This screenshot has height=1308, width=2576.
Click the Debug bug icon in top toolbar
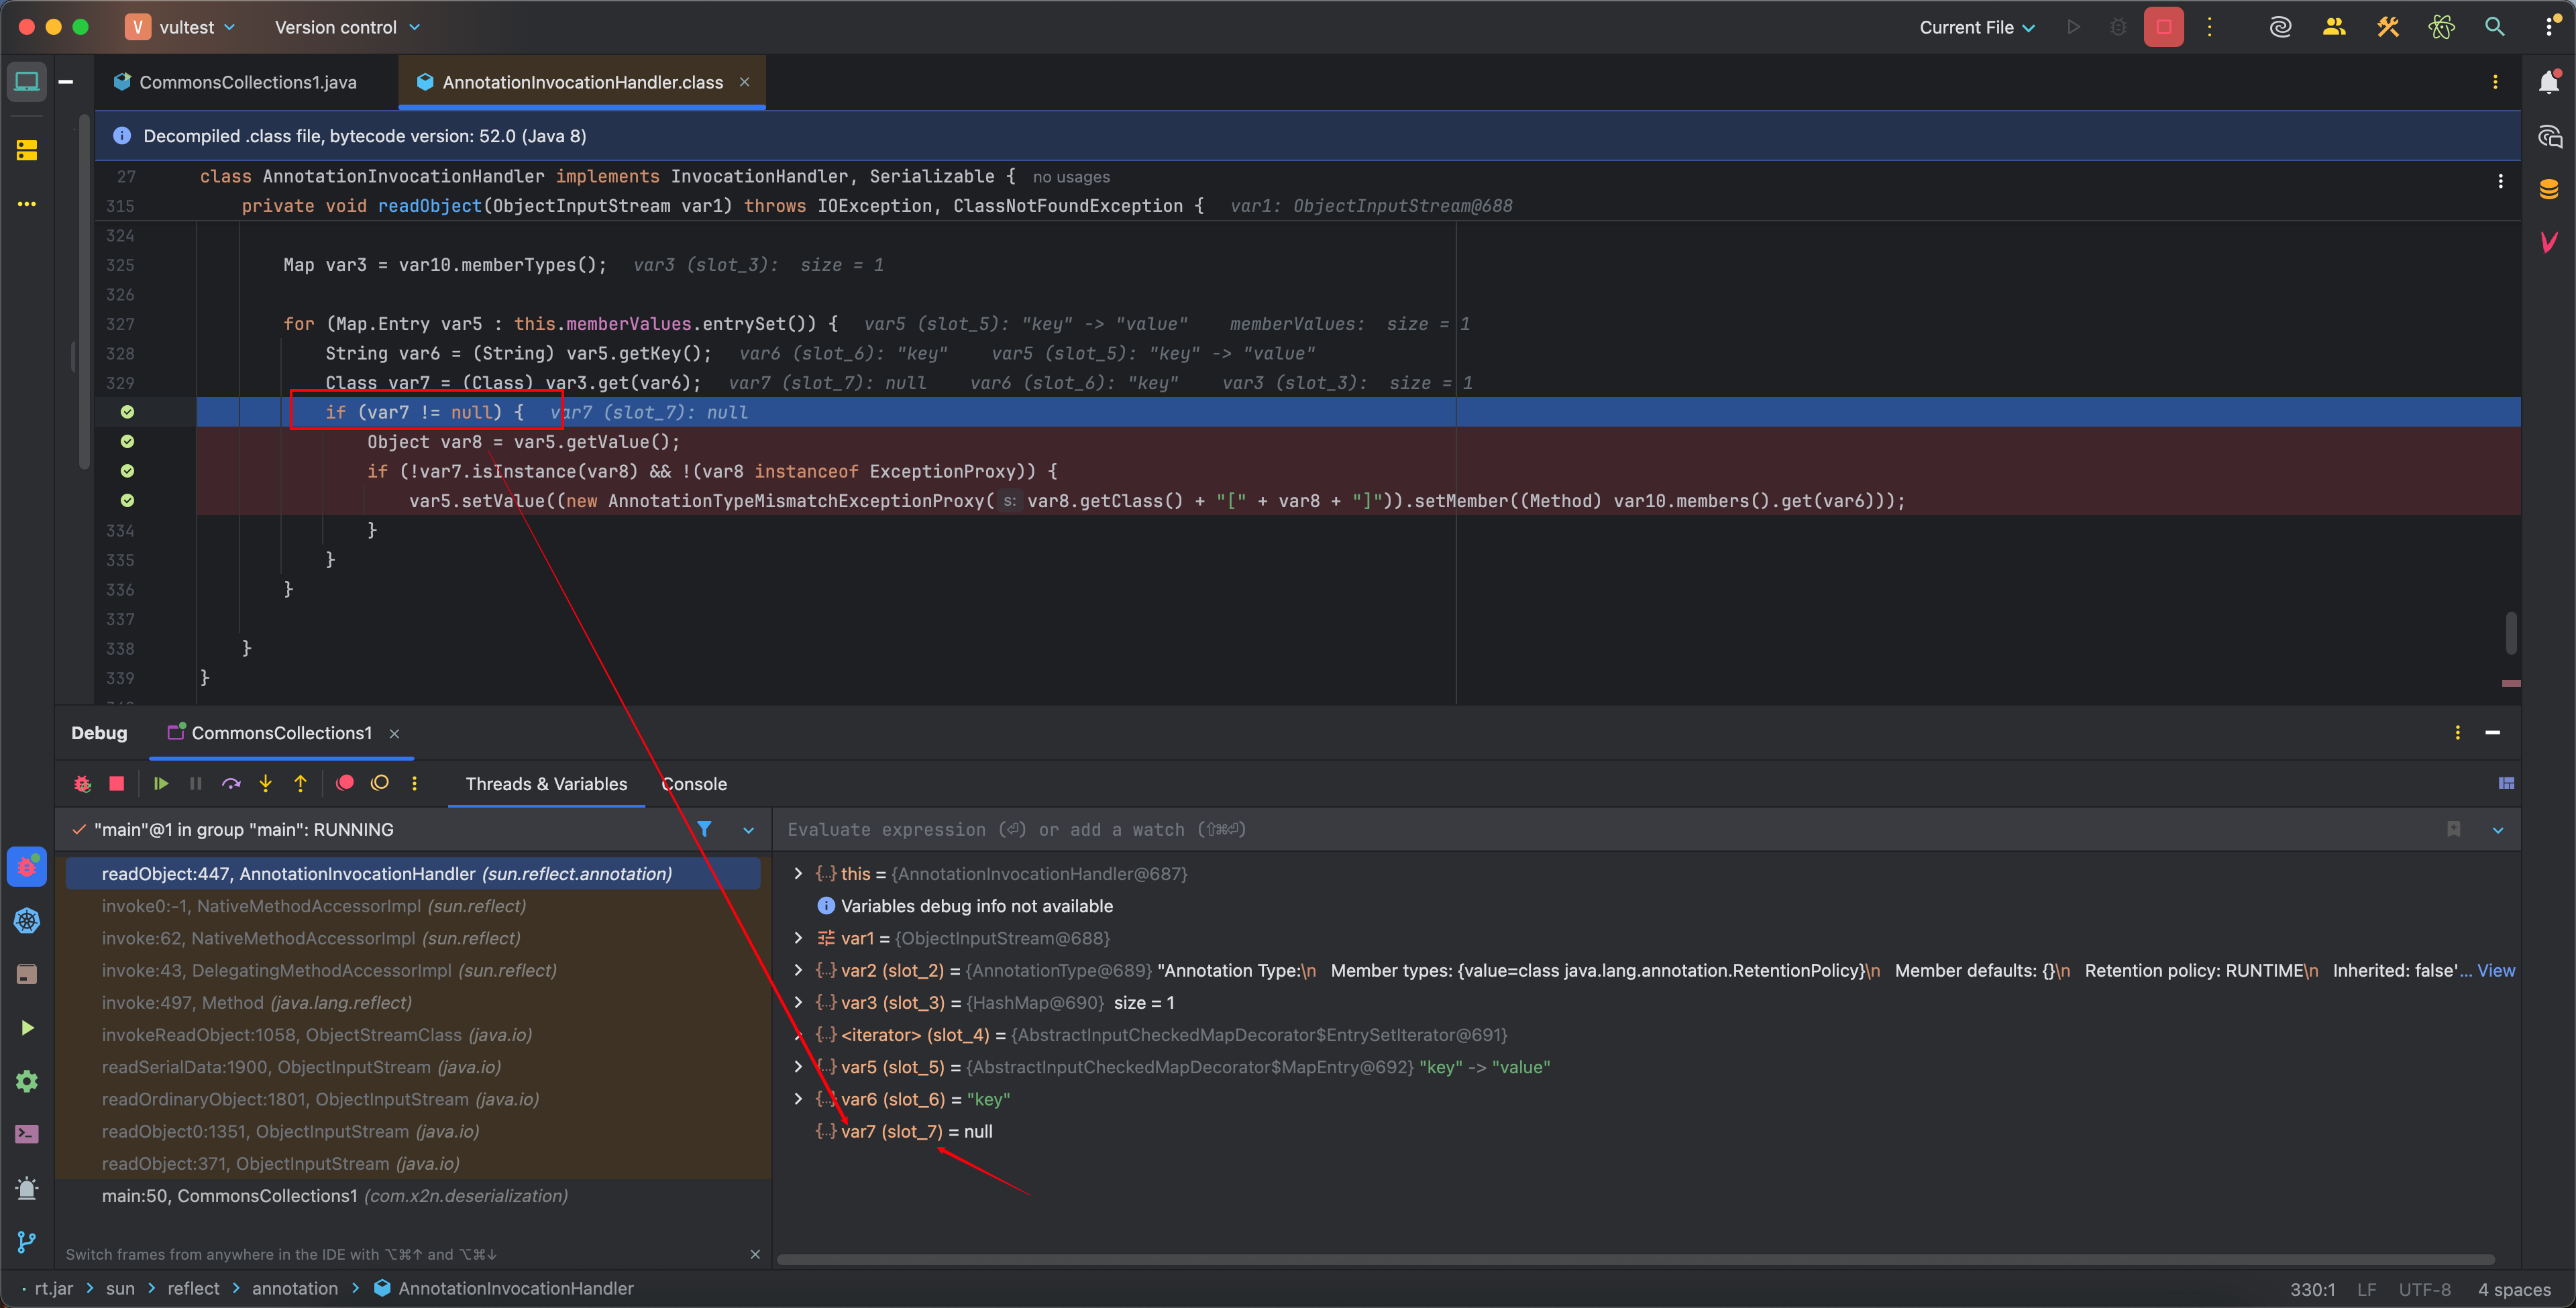tap(2117, 27)
